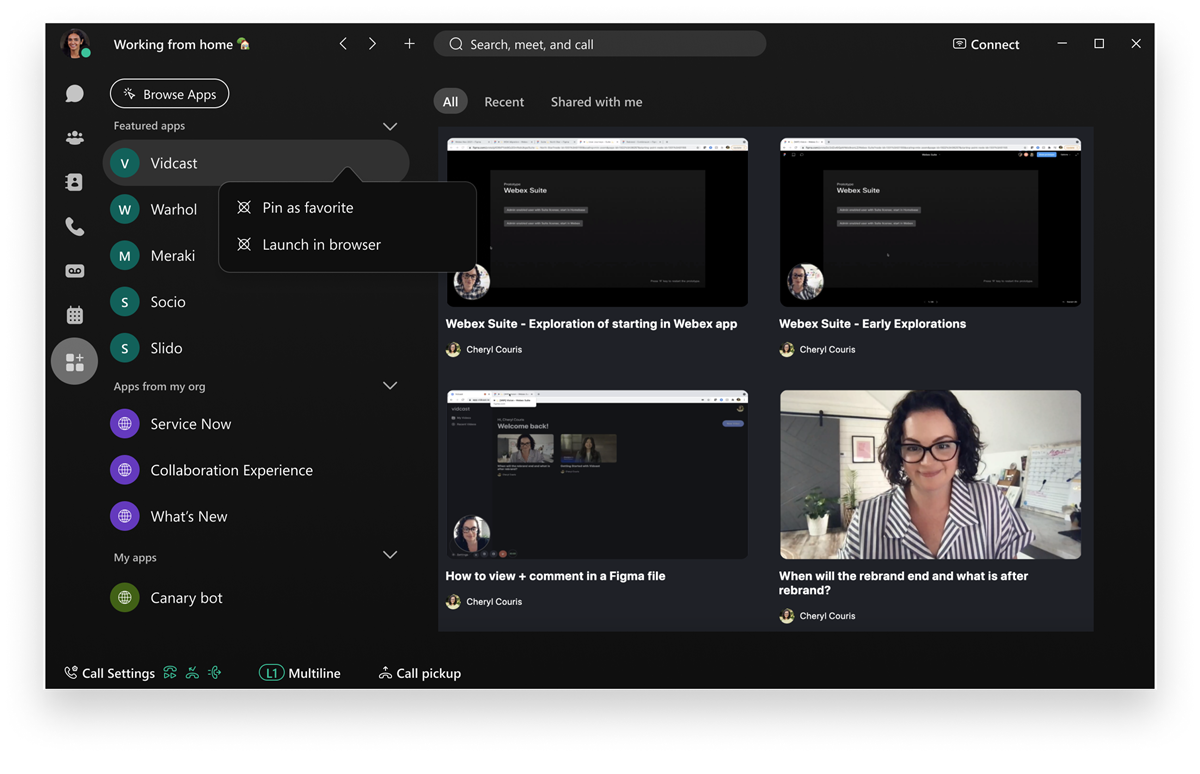This screenshot has height=774, width=1200.
Task: Open the Voicemail icon in sidebar
Action: 75,271
